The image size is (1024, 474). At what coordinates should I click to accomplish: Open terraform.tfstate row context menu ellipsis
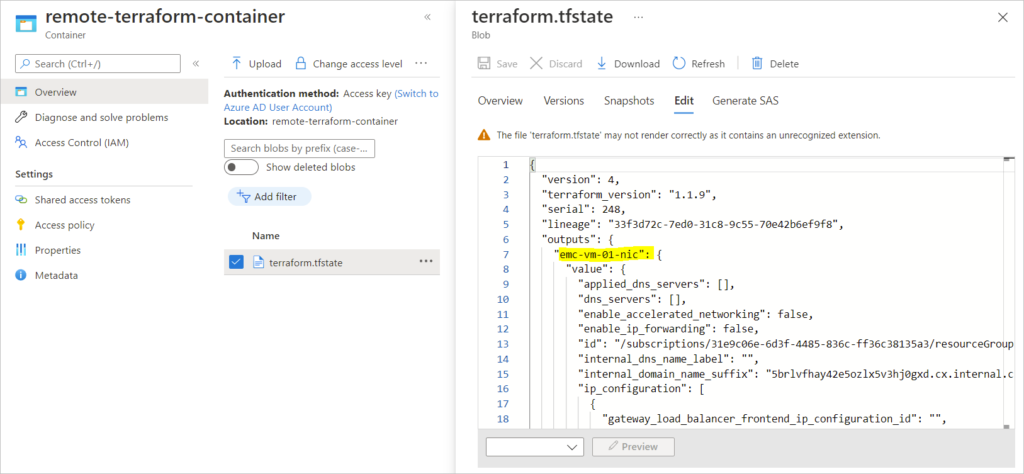pos(426,262)
